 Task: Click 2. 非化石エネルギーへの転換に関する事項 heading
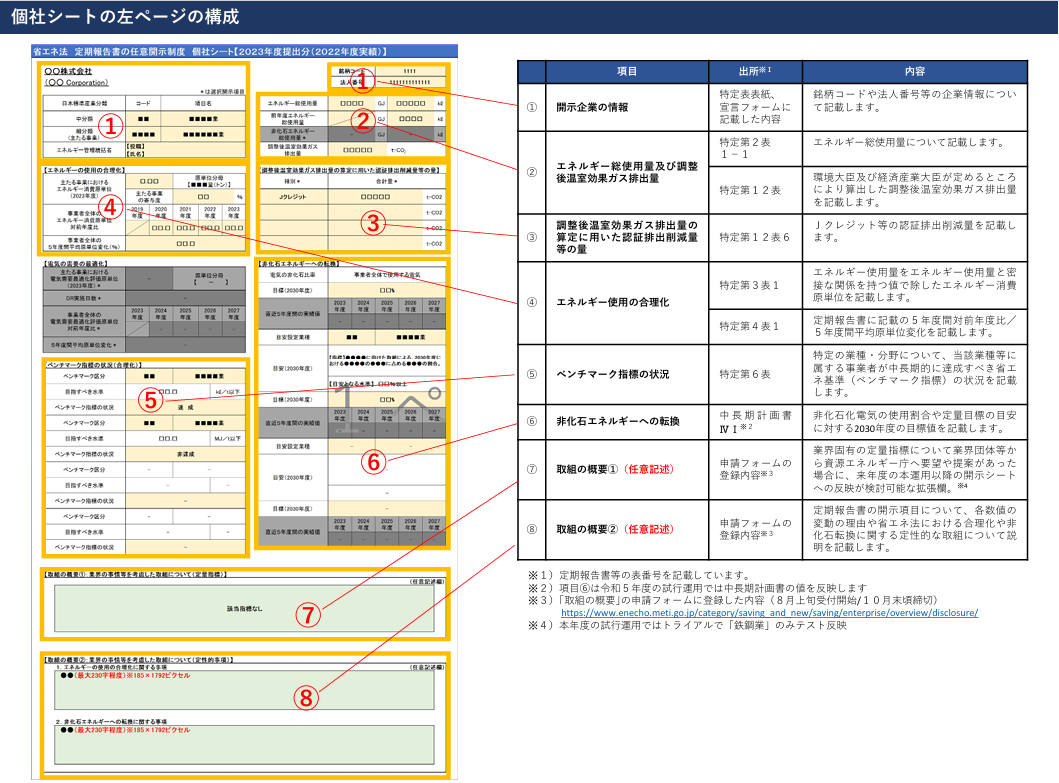[x=111, y=722]
